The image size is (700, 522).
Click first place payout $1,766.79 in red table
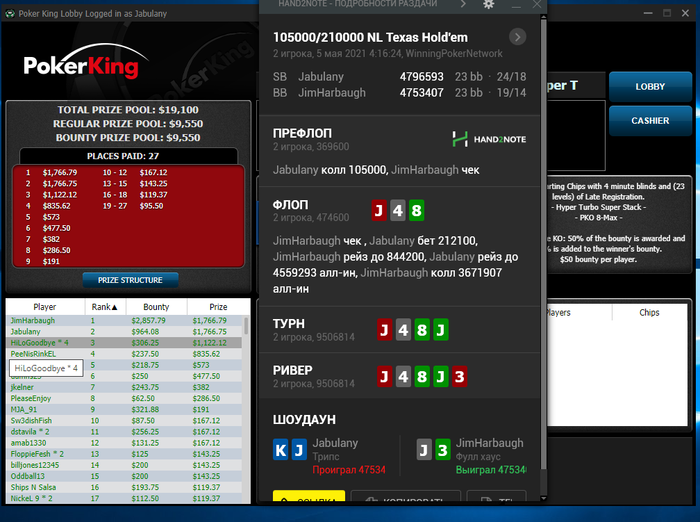point(60,172)
